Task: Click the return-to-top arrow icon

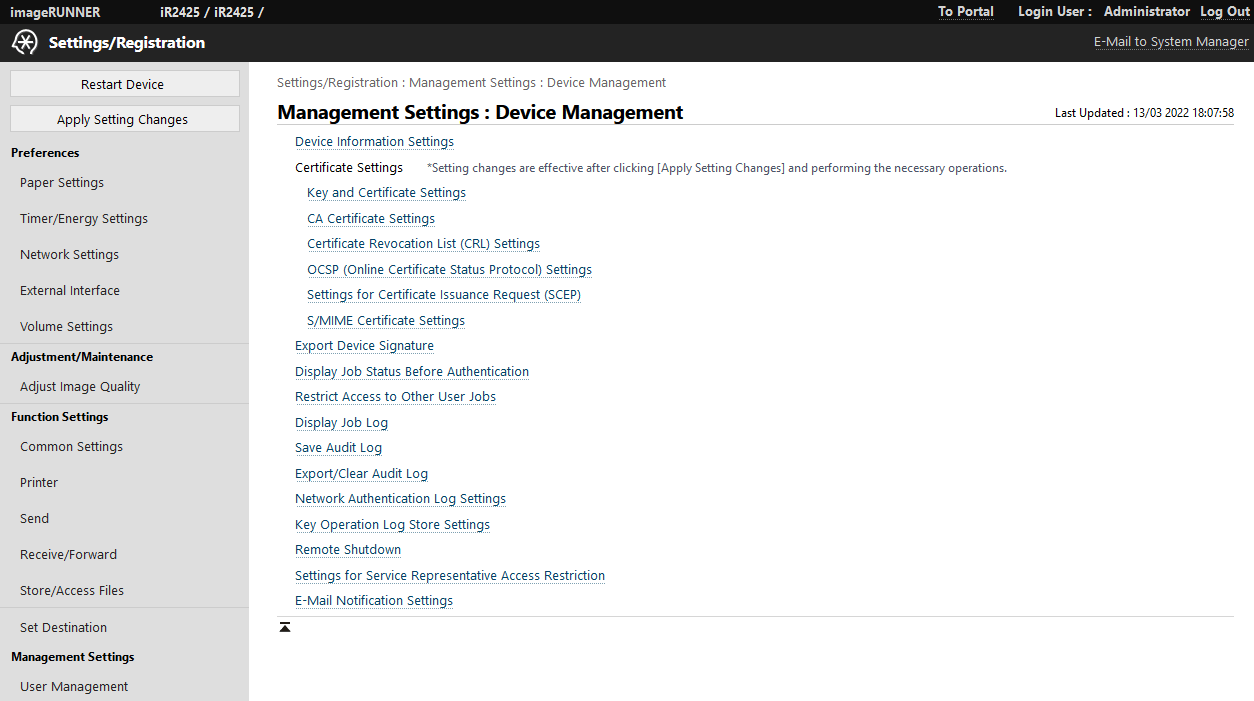Action: coord(285,627)
